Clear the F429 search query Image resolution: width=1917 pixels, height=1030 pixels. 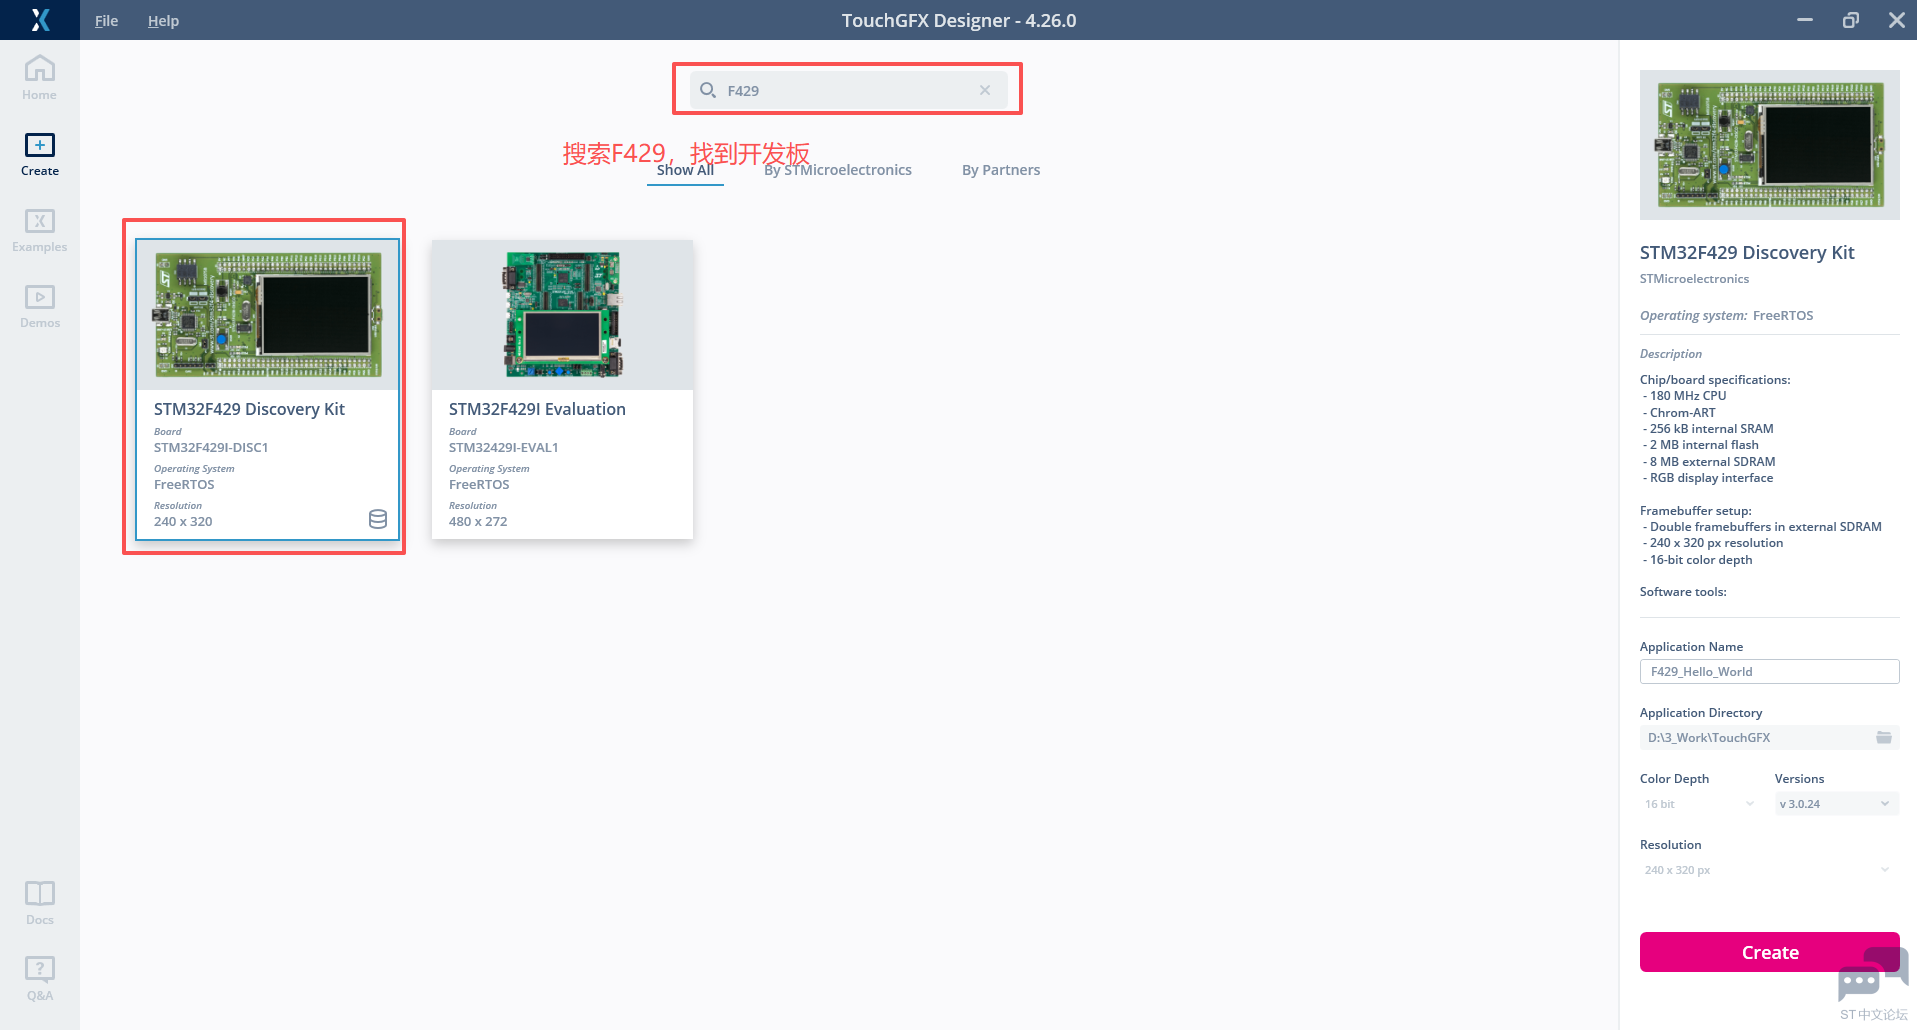pos(984,89)
